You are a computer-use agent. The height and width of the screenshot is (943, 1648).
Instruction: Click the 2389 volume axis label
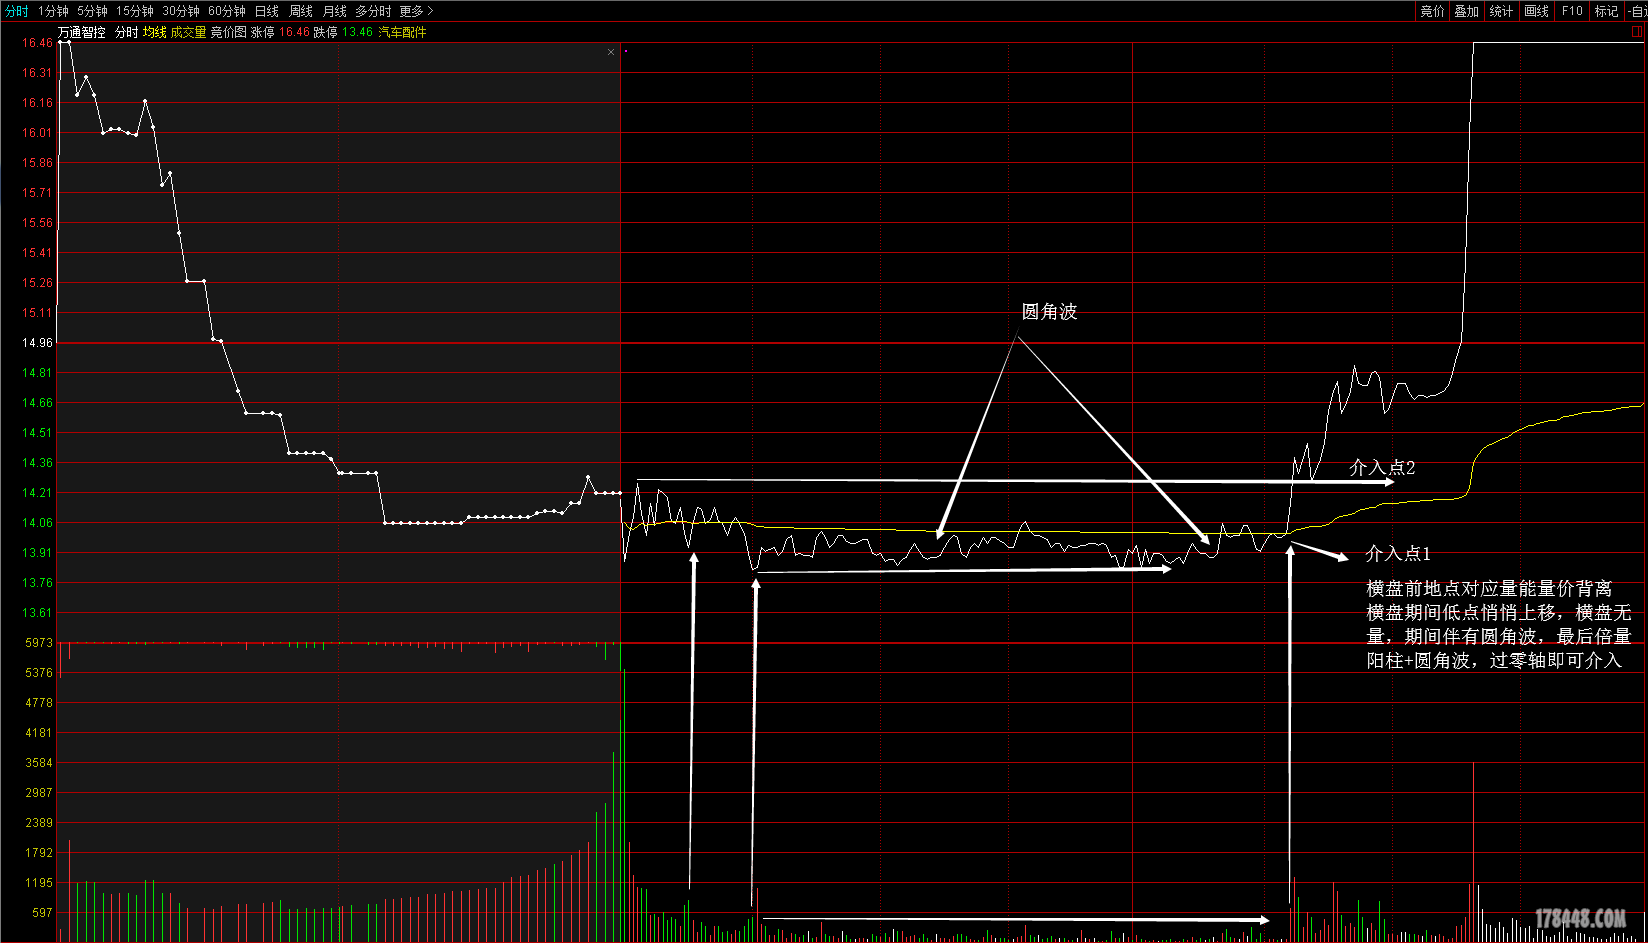point(39,823)
